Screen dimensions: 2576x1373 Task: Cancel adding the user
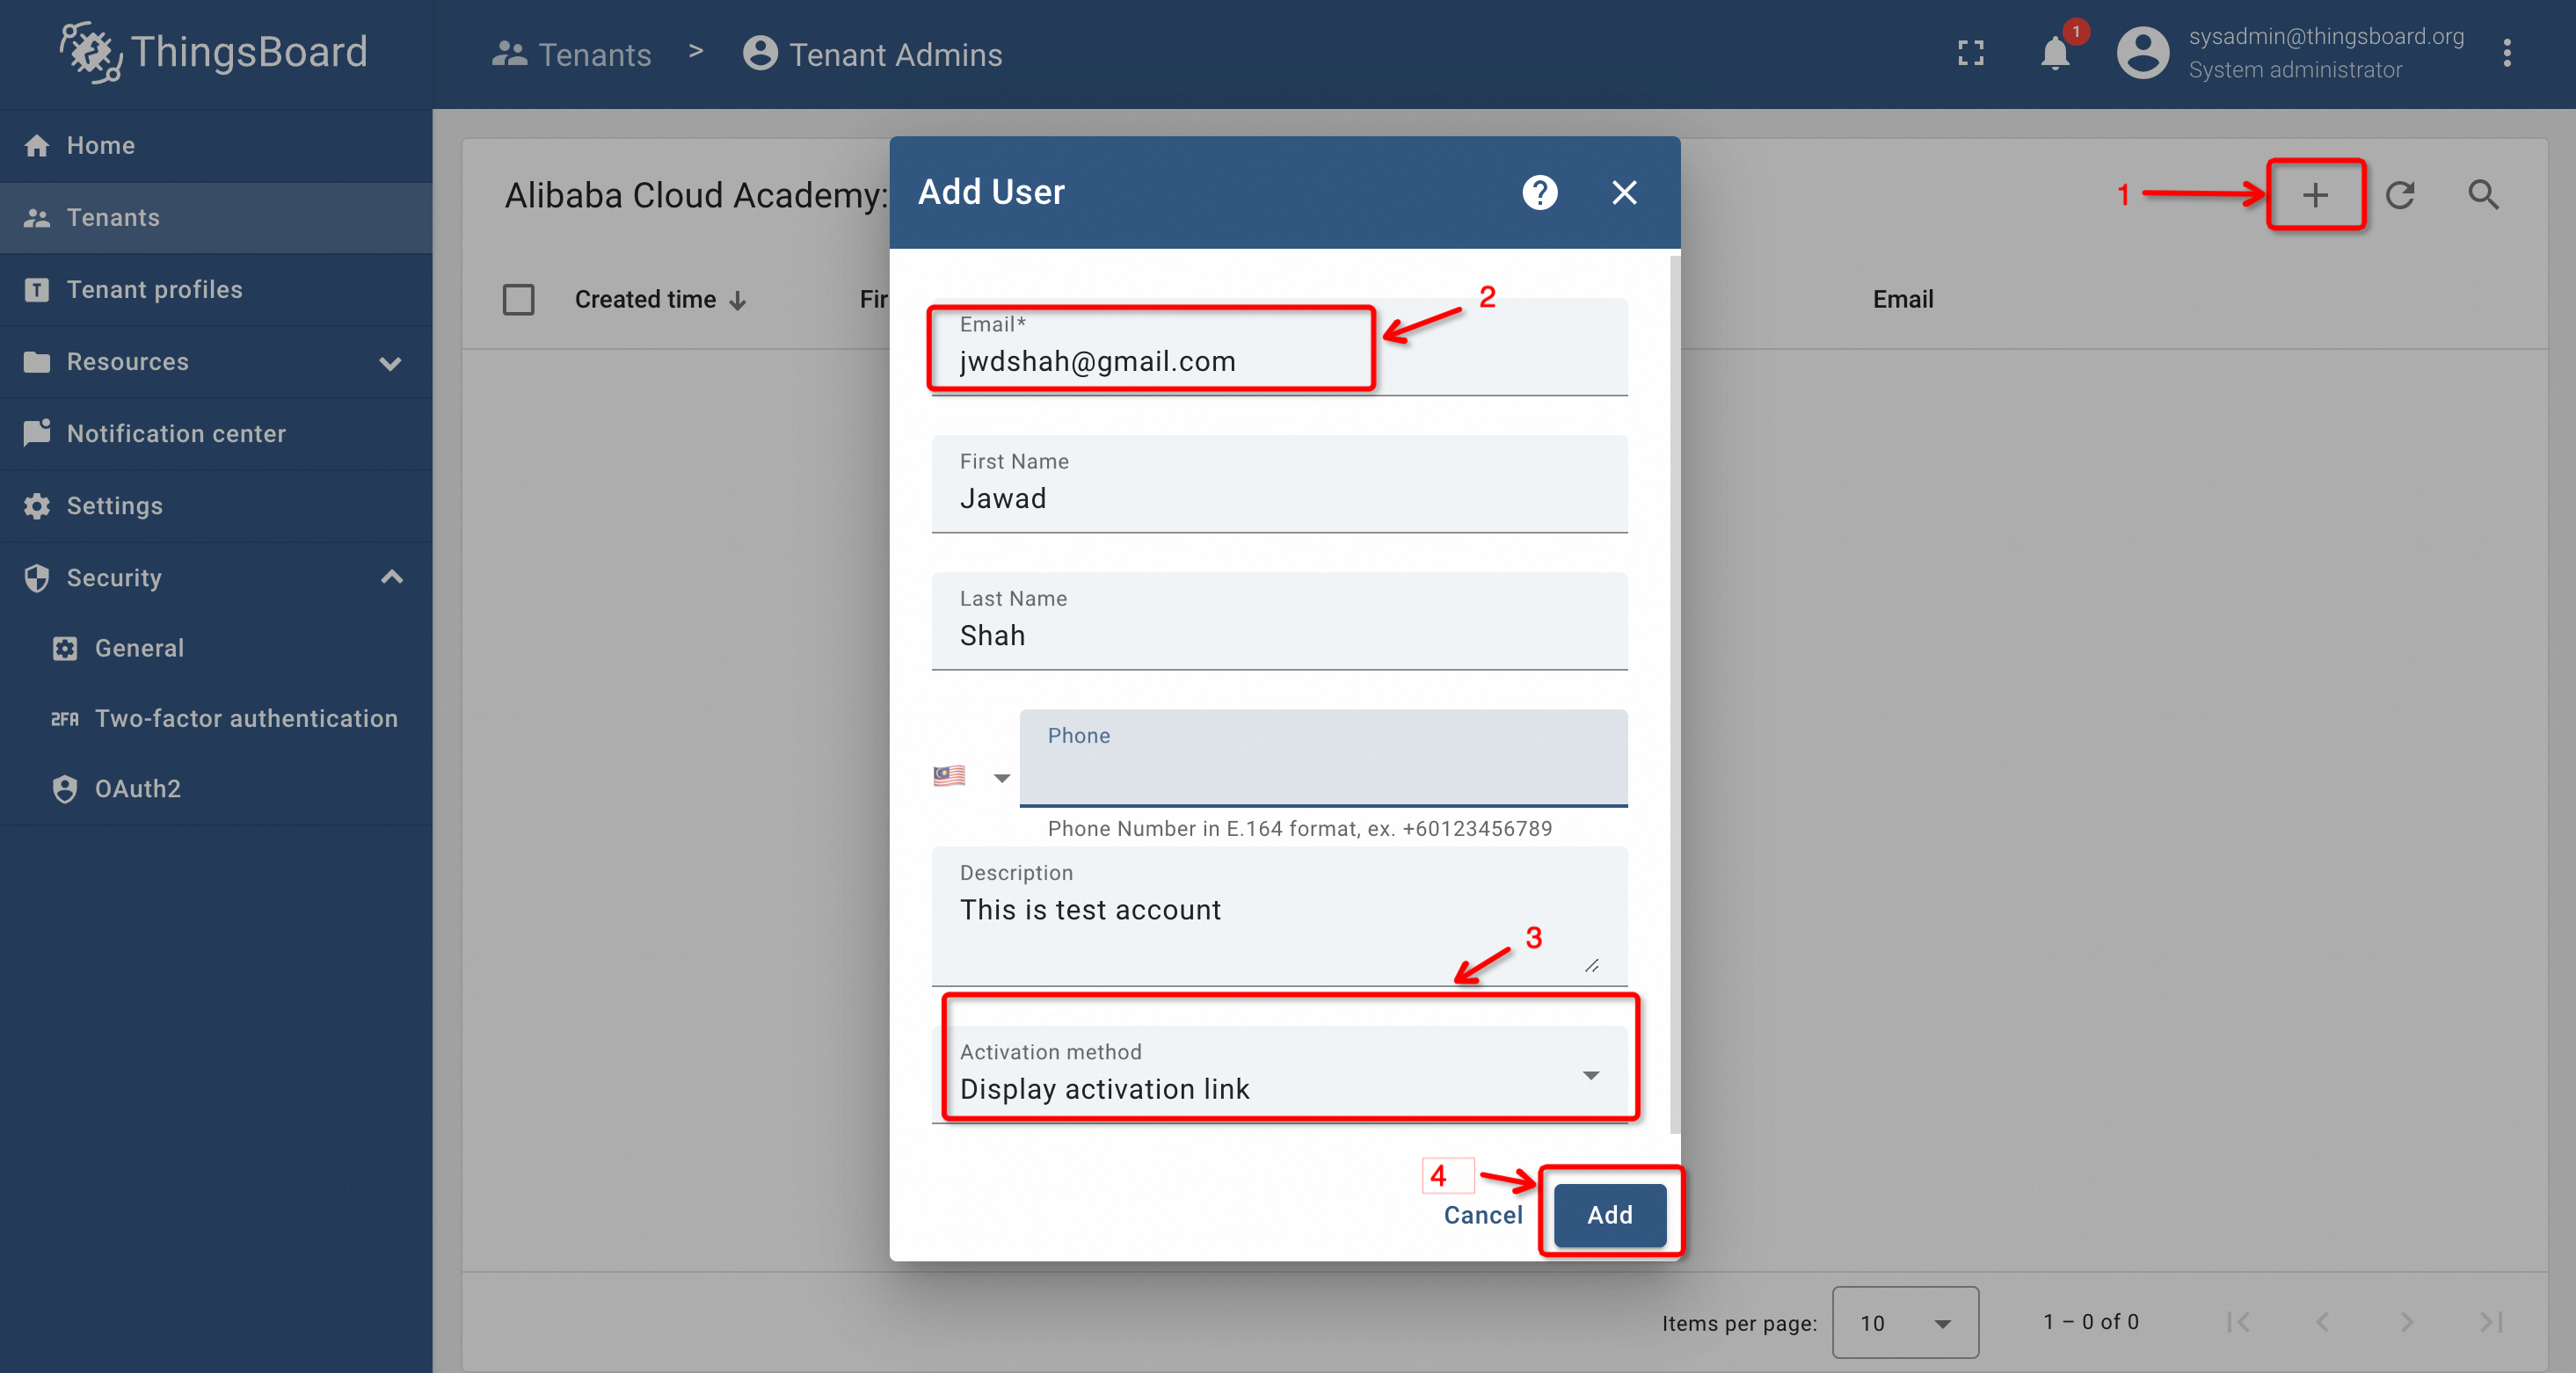(1482, 1215)
